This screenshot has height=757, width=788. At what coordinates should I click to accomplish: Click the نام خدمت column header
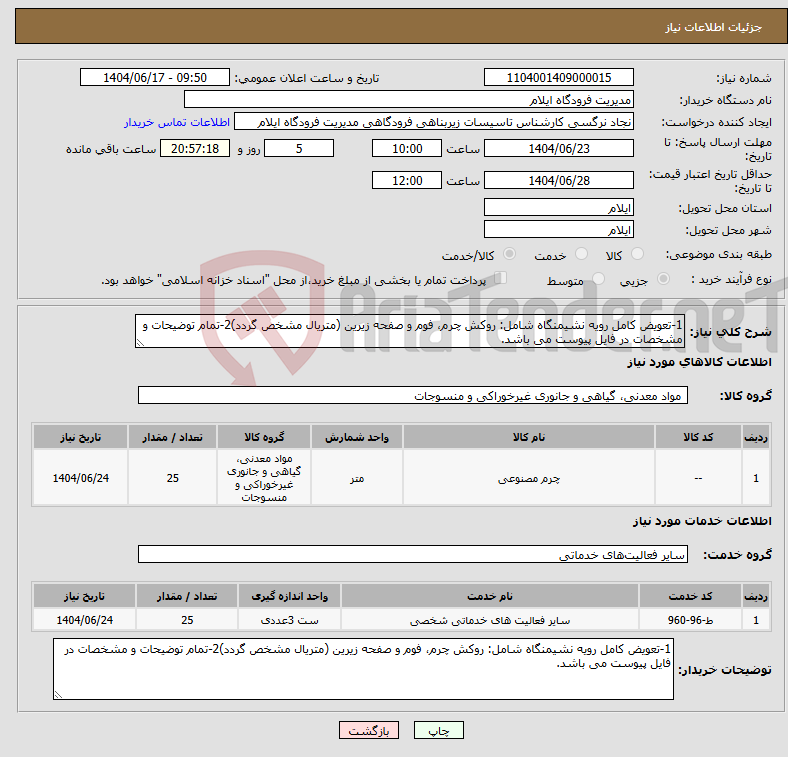point(490,596)
